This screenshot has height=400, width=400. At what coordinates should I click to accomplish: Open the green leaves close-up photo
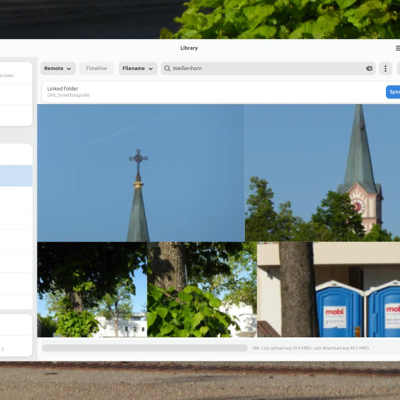click(202, 289)
